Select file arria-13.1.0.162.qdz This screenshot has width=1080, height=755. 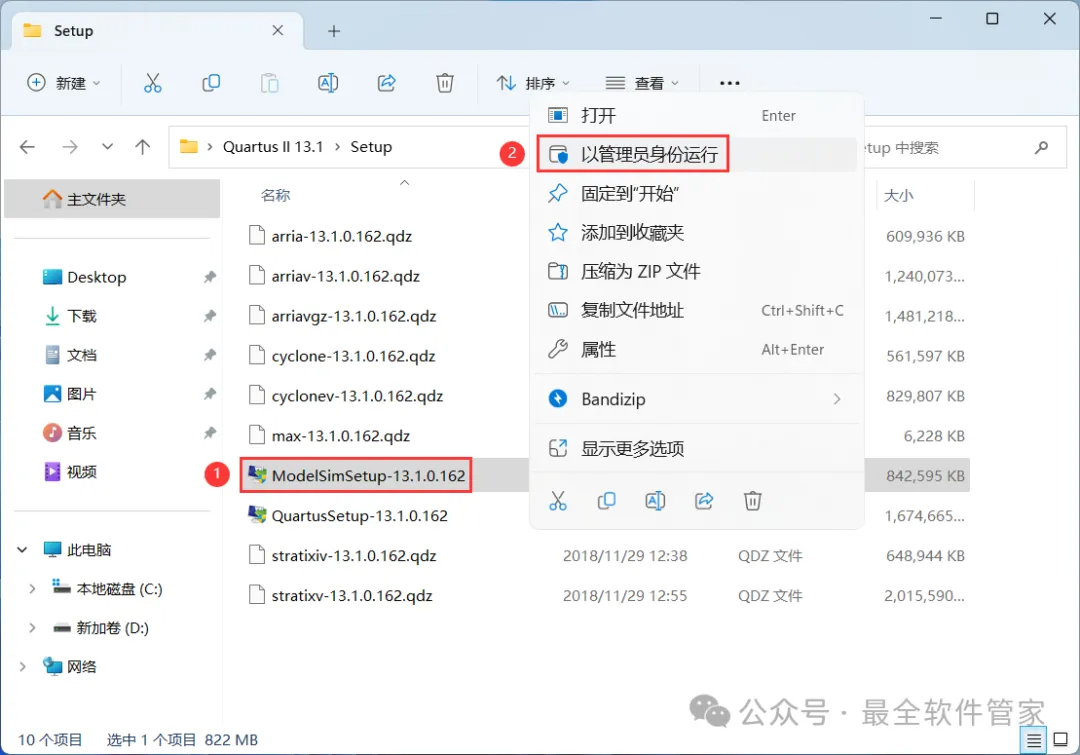pyautogui.click(x=341, y=236)
